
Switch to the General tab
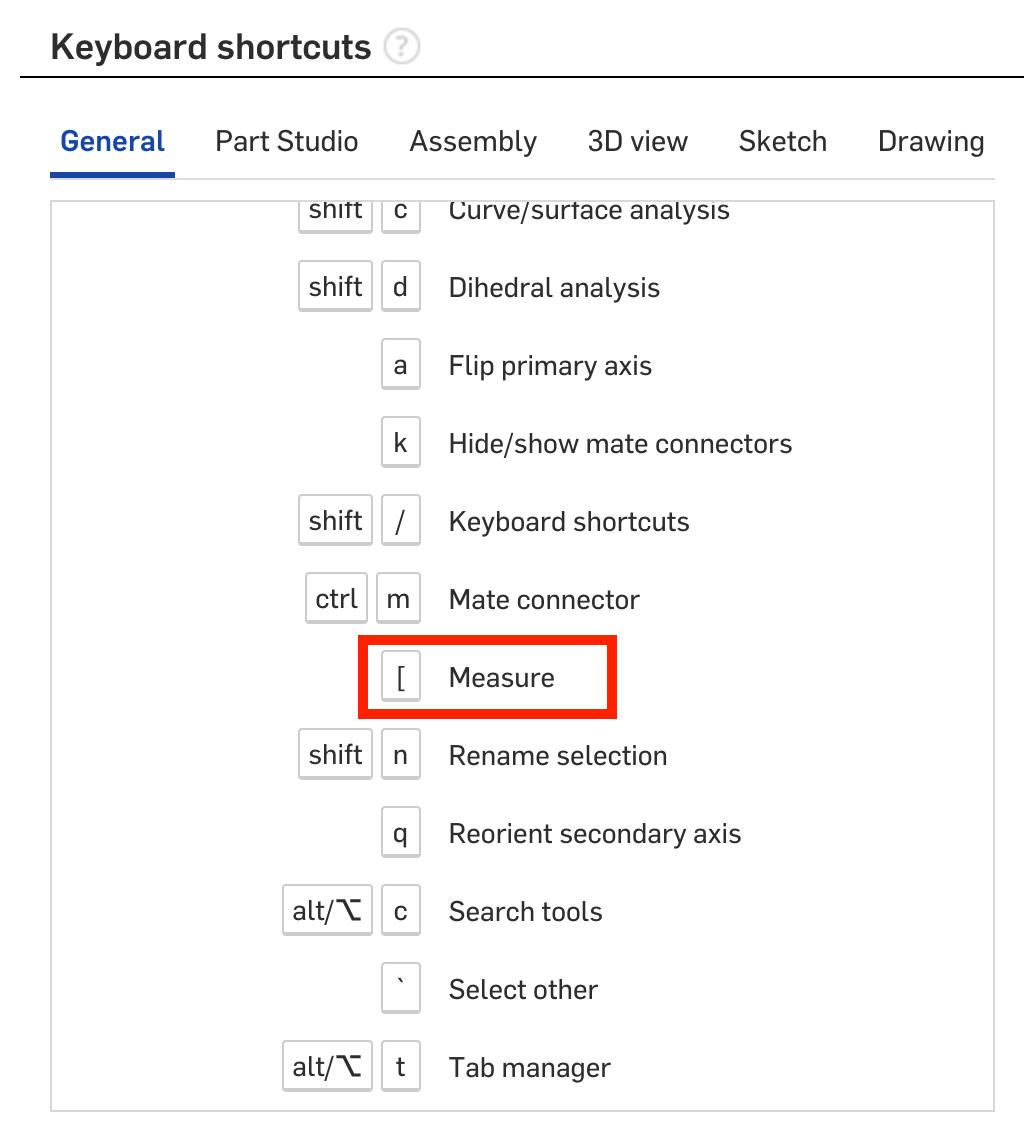point(112,142)
